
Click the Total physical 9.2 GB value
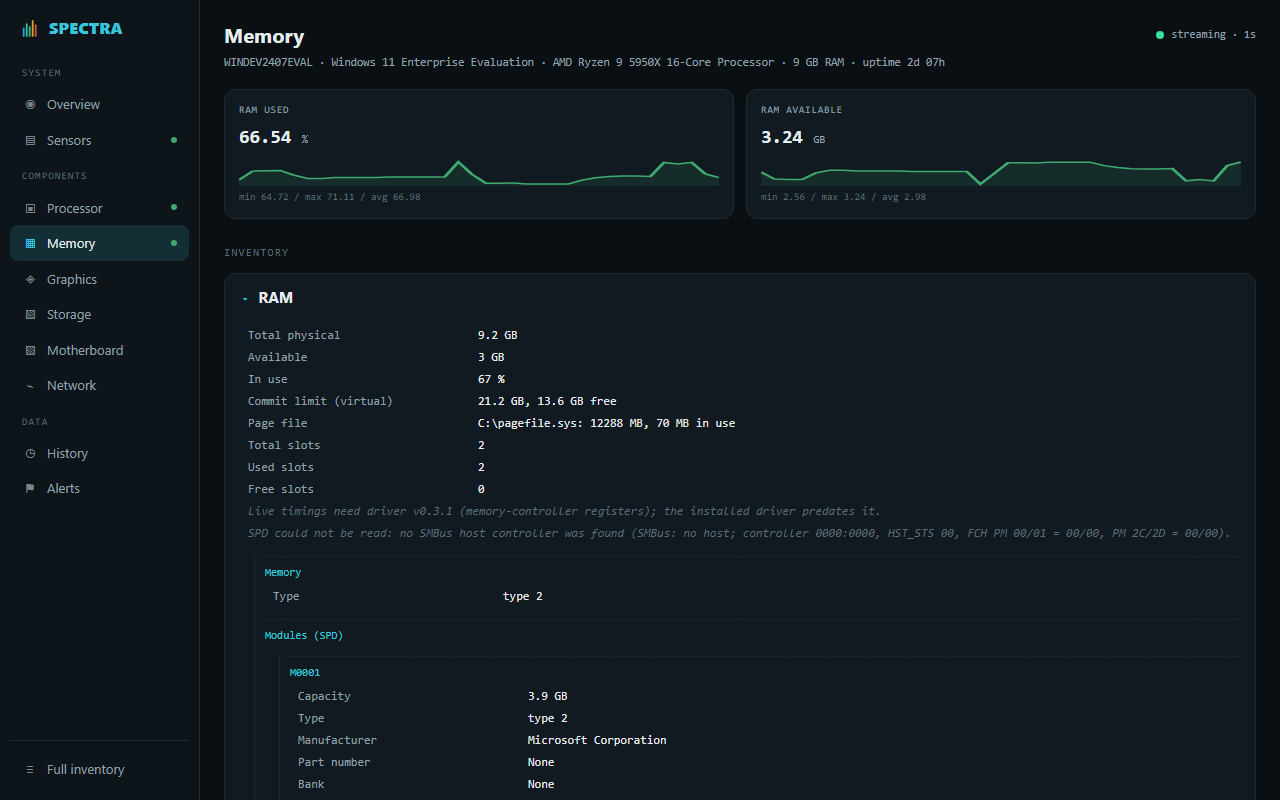coord(497,335)
